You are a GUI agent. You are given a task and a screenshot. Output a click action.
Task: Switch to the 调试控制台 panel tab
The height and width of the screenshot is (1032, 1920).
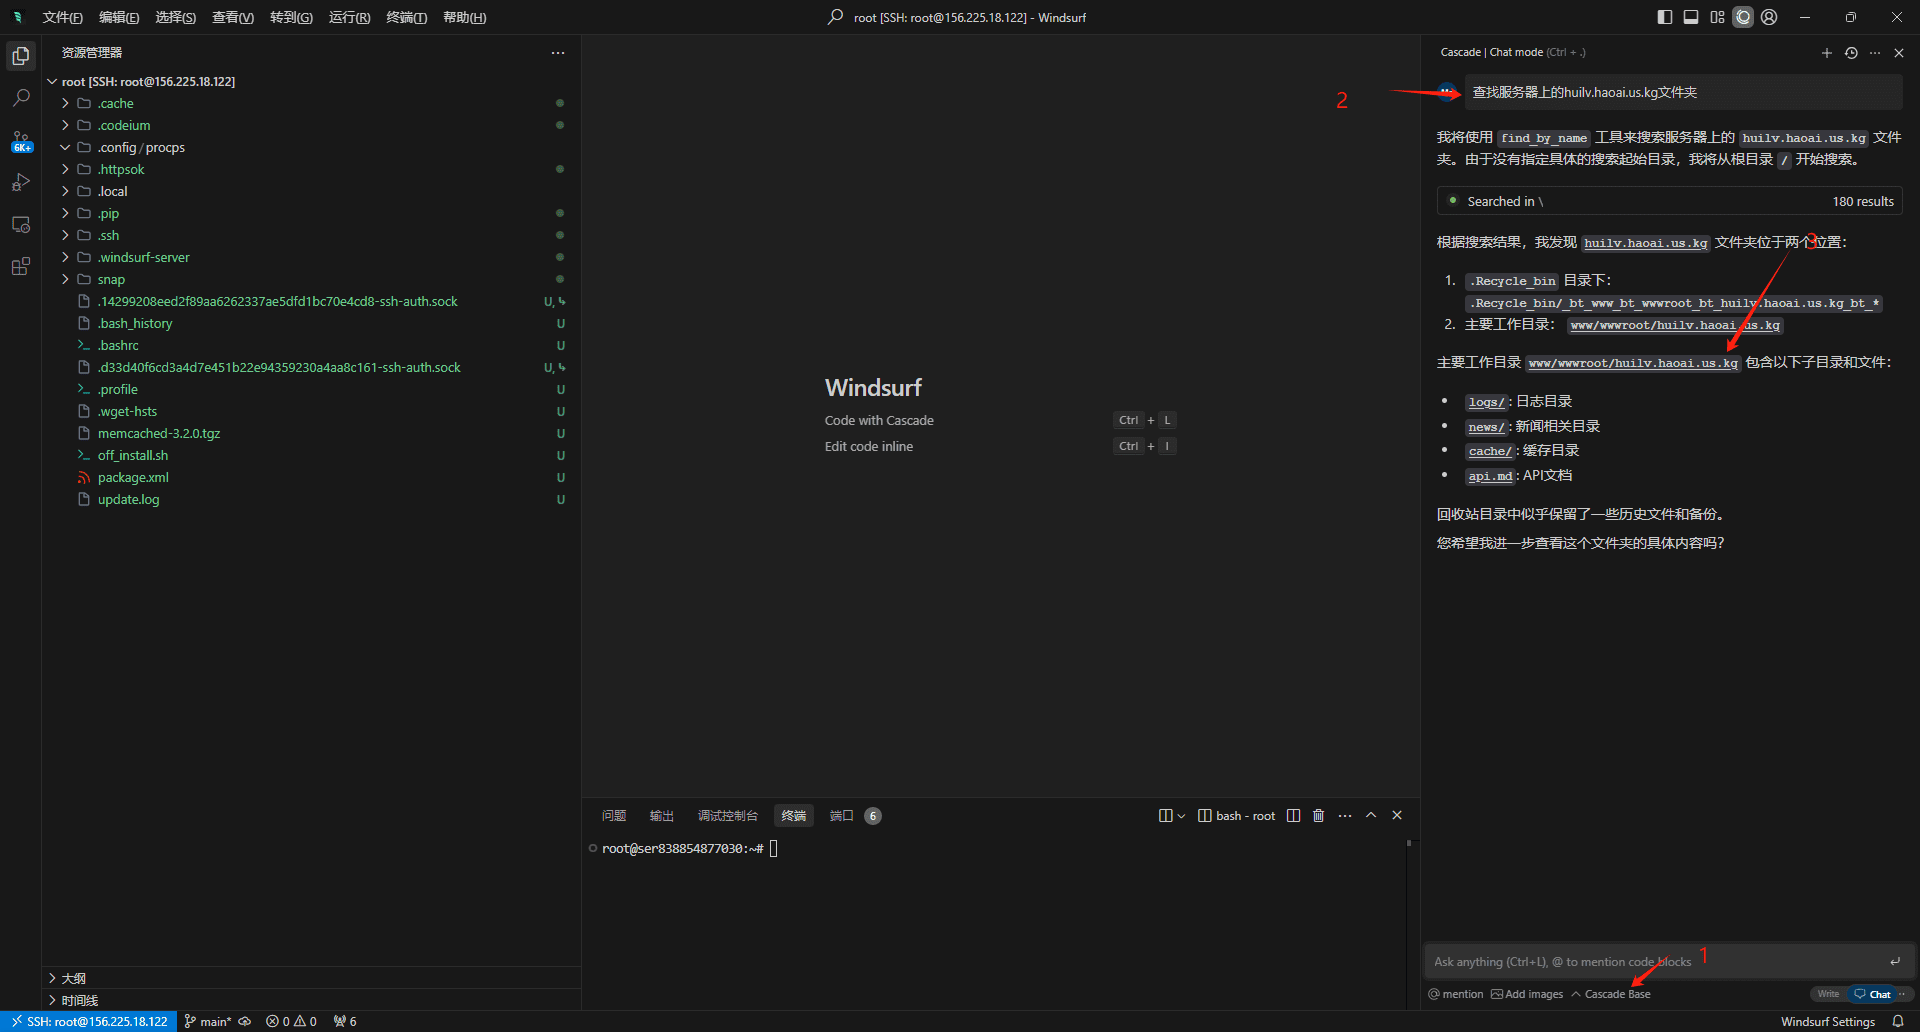coord(727,816)
